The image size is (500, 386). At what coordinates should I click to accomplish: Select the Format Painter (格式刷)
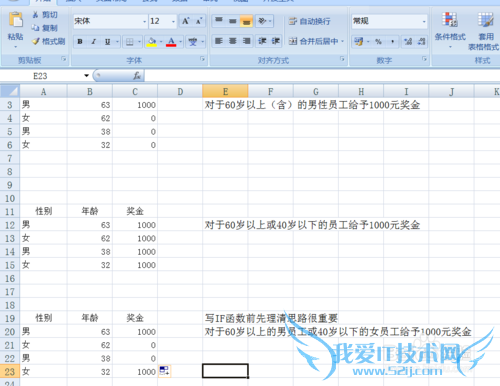pos(49,41)
